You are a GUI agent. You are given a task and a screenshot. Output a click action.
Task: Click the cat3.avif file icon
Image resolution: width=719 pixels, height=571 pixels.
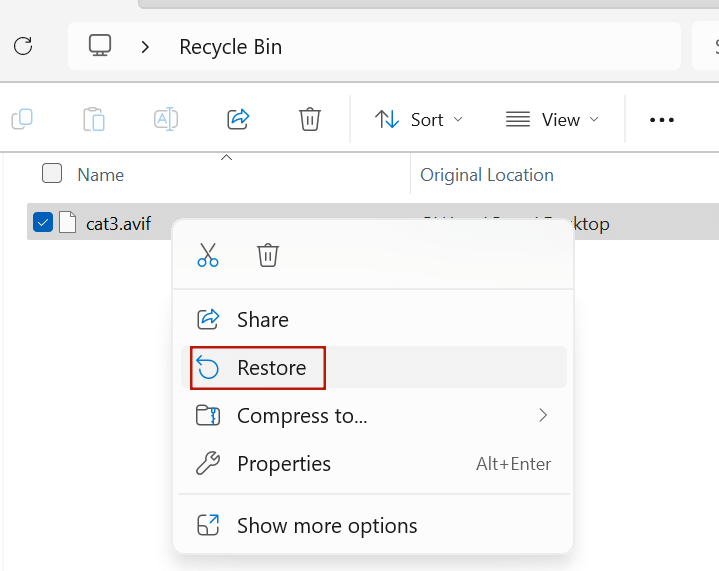[67, 222]
